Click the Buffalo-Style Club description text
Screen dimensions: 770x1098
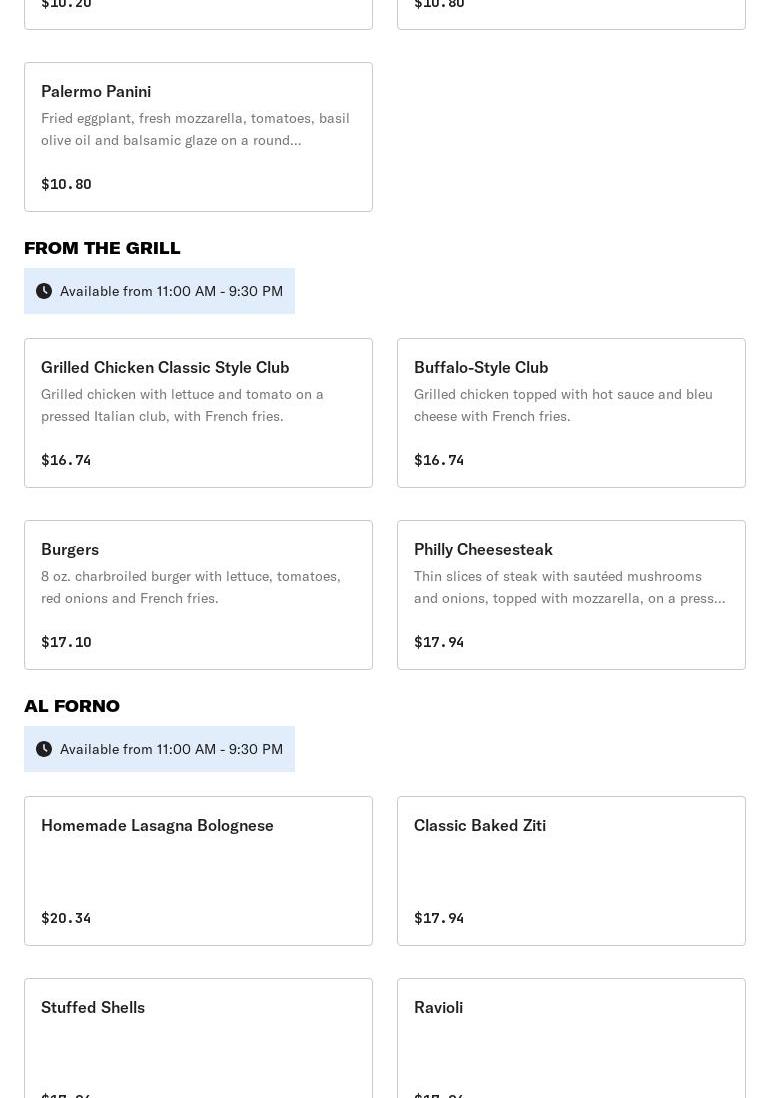[x=563, y=405]
